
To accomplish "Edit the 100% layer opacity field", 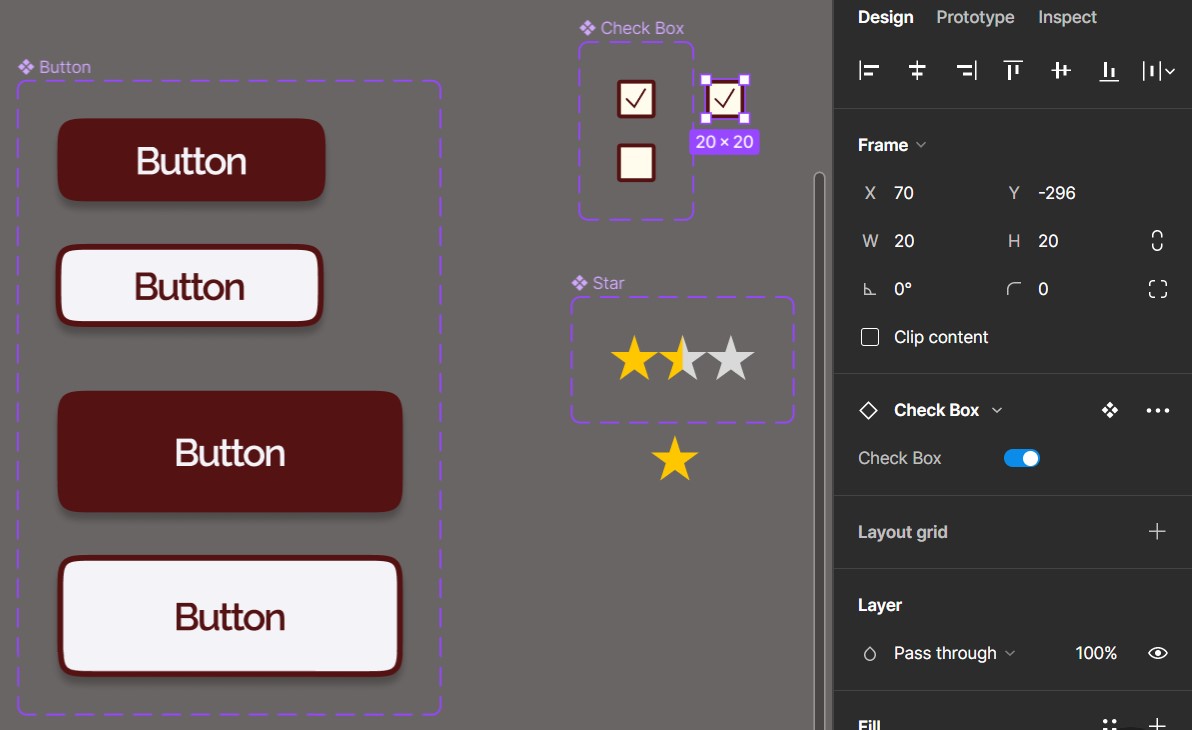I will coord(1095,653).
